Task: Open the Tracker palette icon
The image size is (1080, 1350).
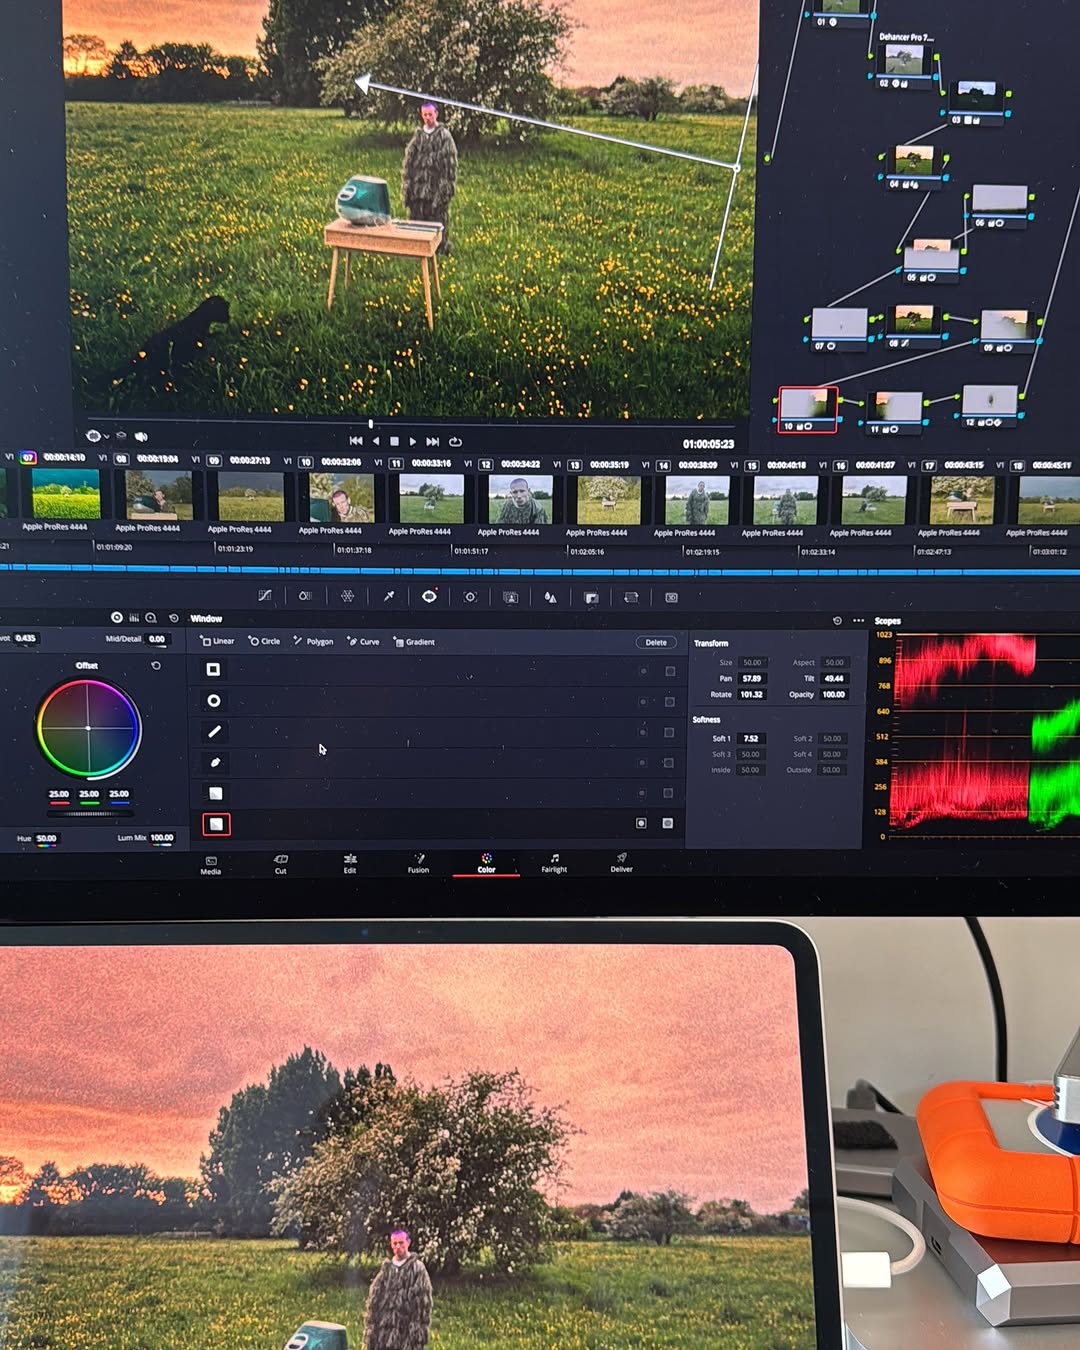Action: click(x=470, y=597)
